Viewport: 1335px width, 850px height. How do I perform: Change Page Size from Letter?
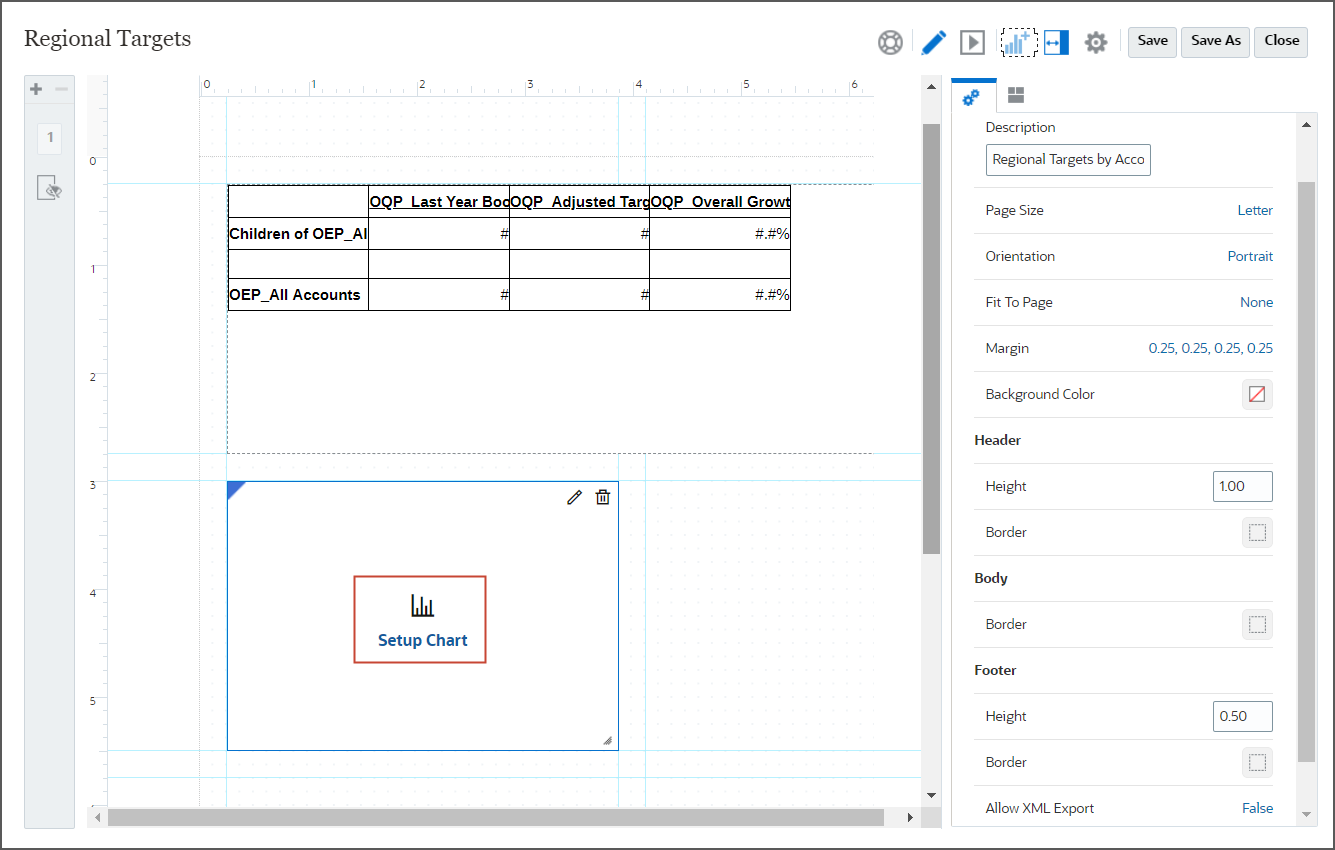[x=1255, y=210]
